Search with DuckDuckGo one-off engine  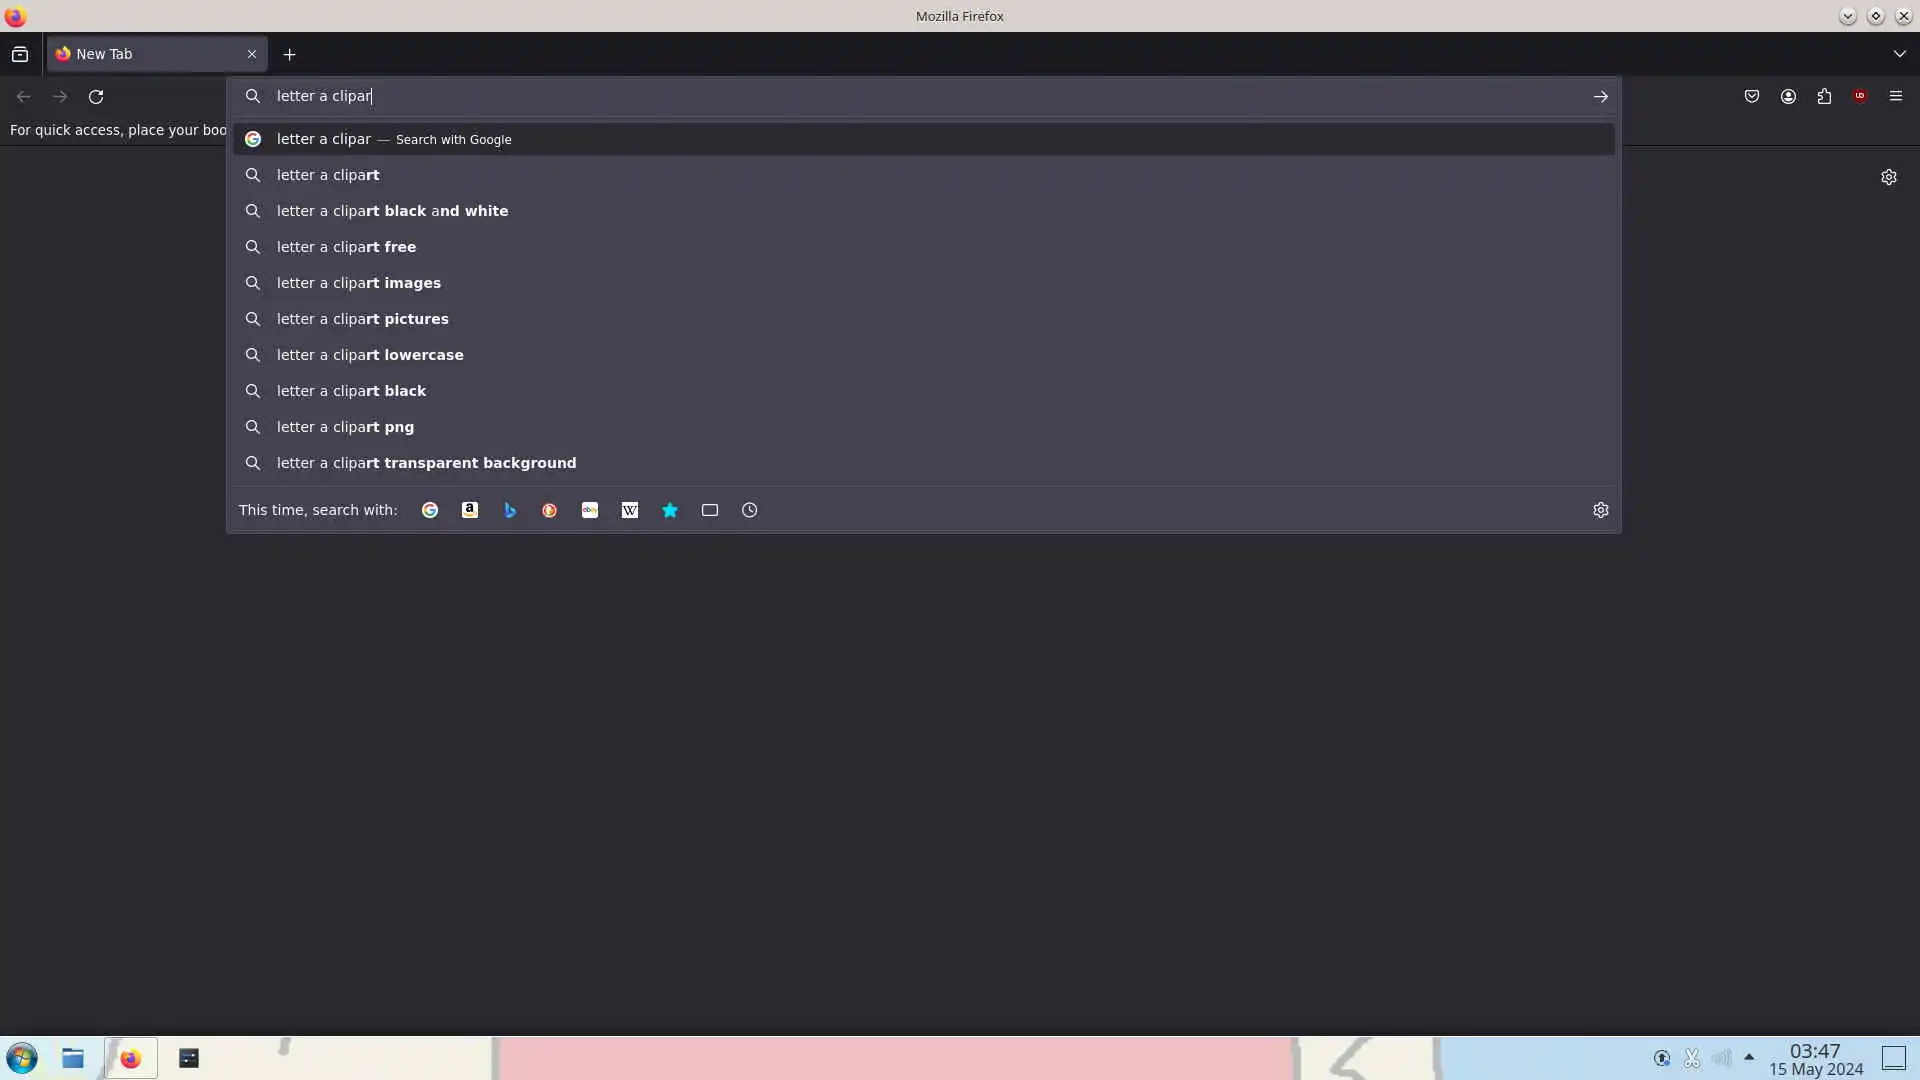click(x=550, y=510)
